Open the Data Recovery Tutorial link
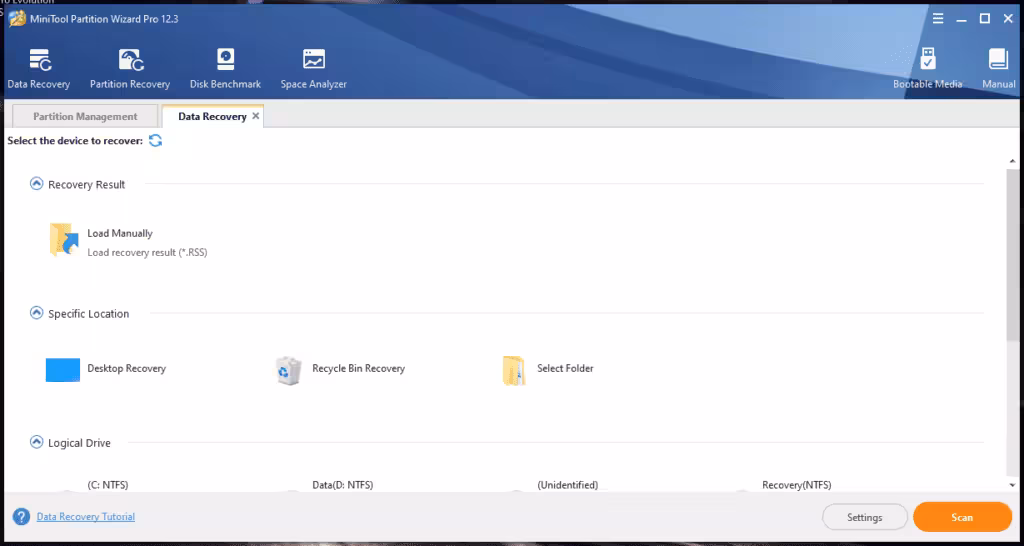This screenshot has width=1024, height=546. point(86,517)
